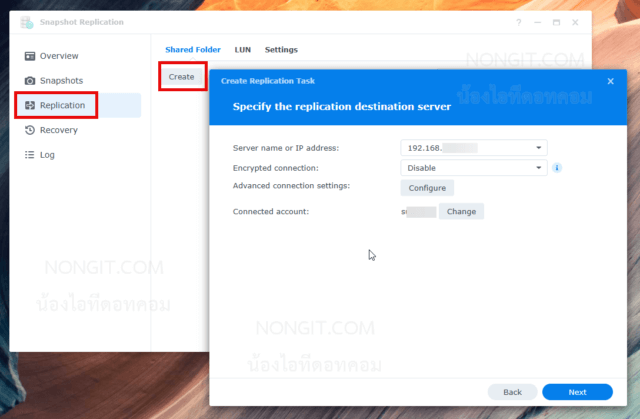640x419 pixels.
Task: Click the Recovery clock icon
Action: tap(30, 130)
